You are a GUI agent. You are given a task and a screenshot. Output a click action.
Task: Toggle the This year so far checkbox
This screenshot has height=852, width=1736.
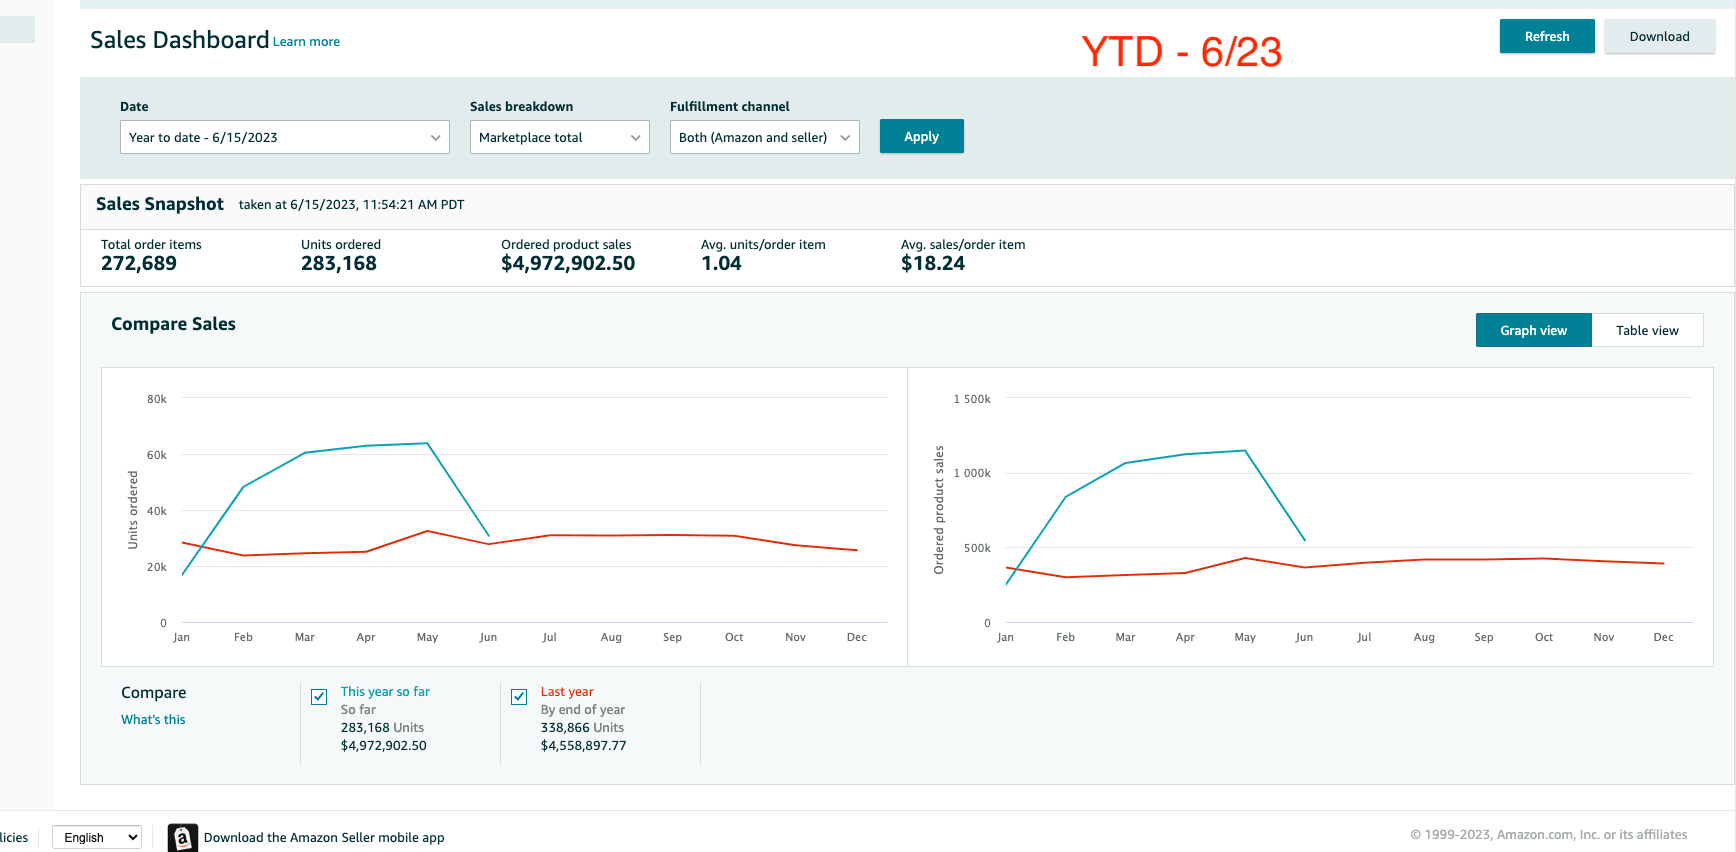[x=319, y=697]
